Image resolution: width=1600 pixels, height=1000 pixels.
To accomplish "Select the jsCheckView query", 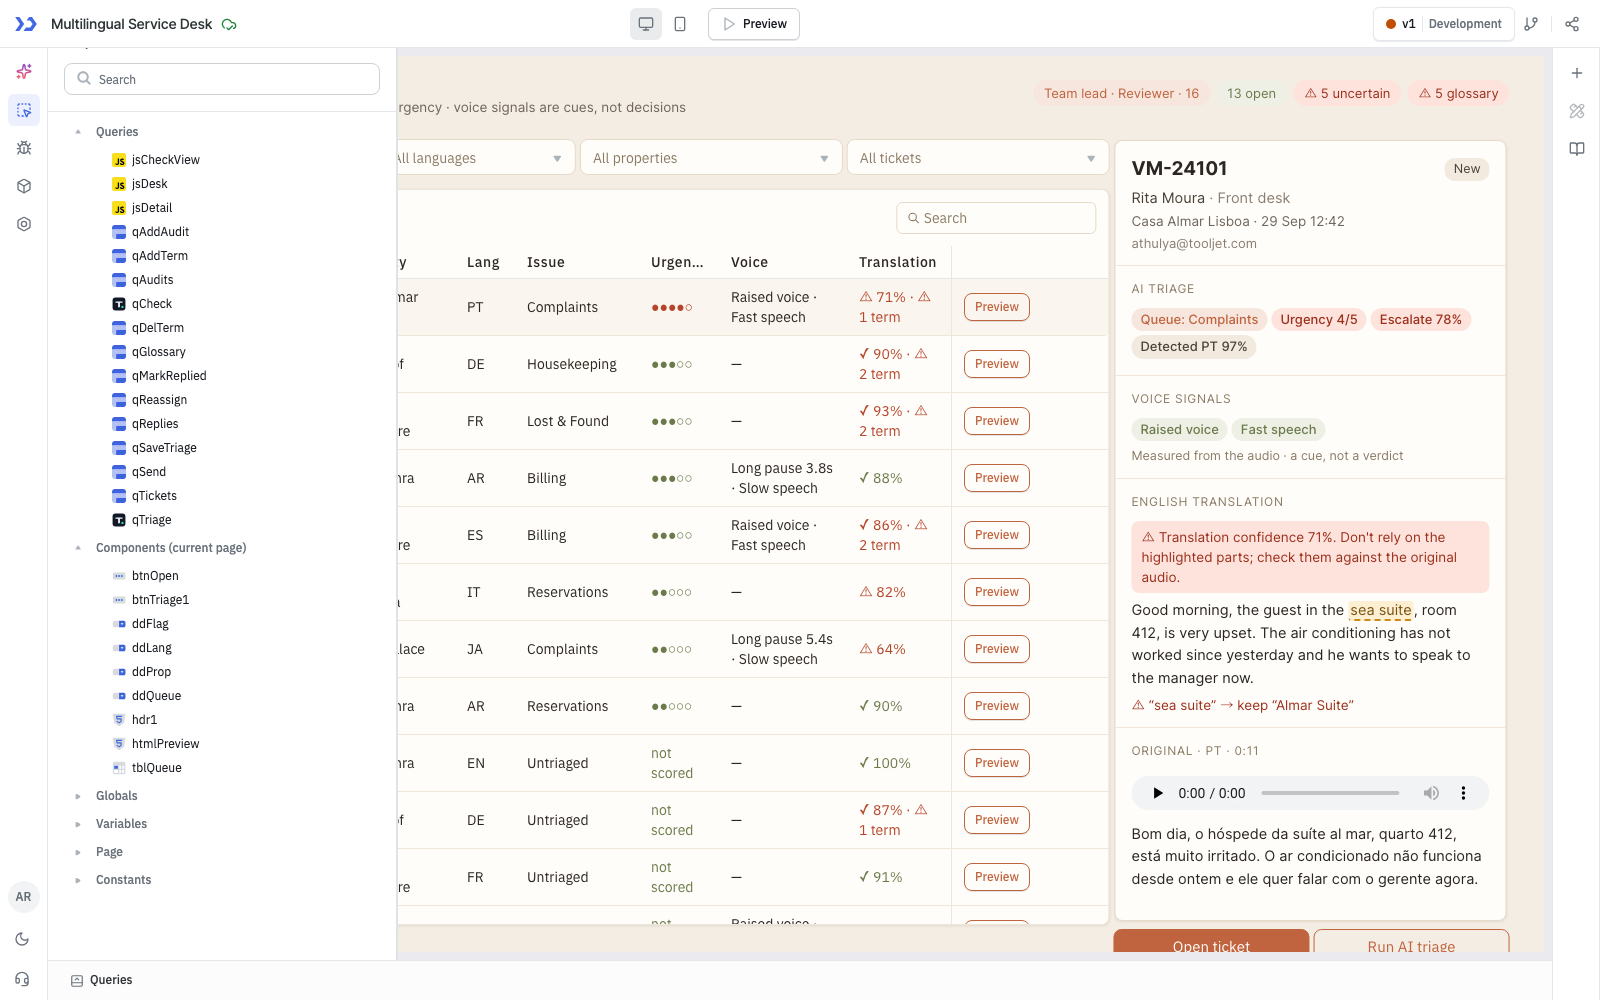I will pos(165,160).
